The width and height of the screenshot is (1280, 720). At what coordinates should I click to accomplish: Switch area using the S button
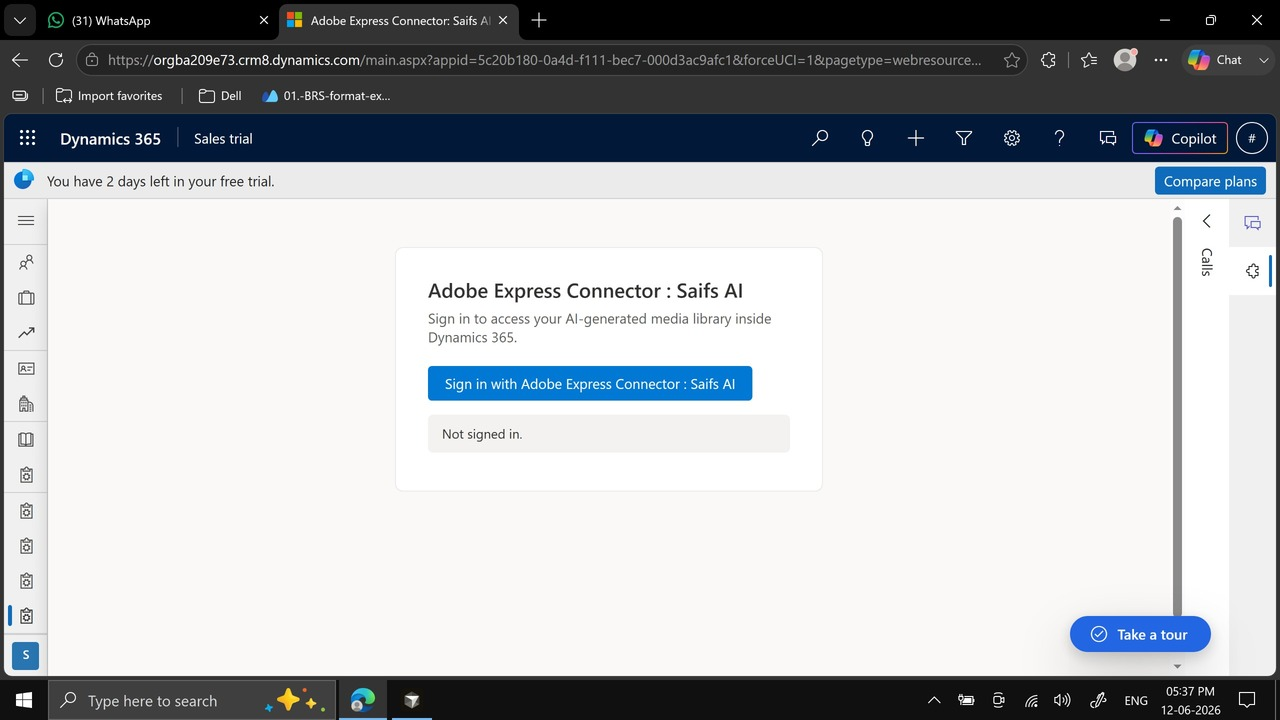26,655
